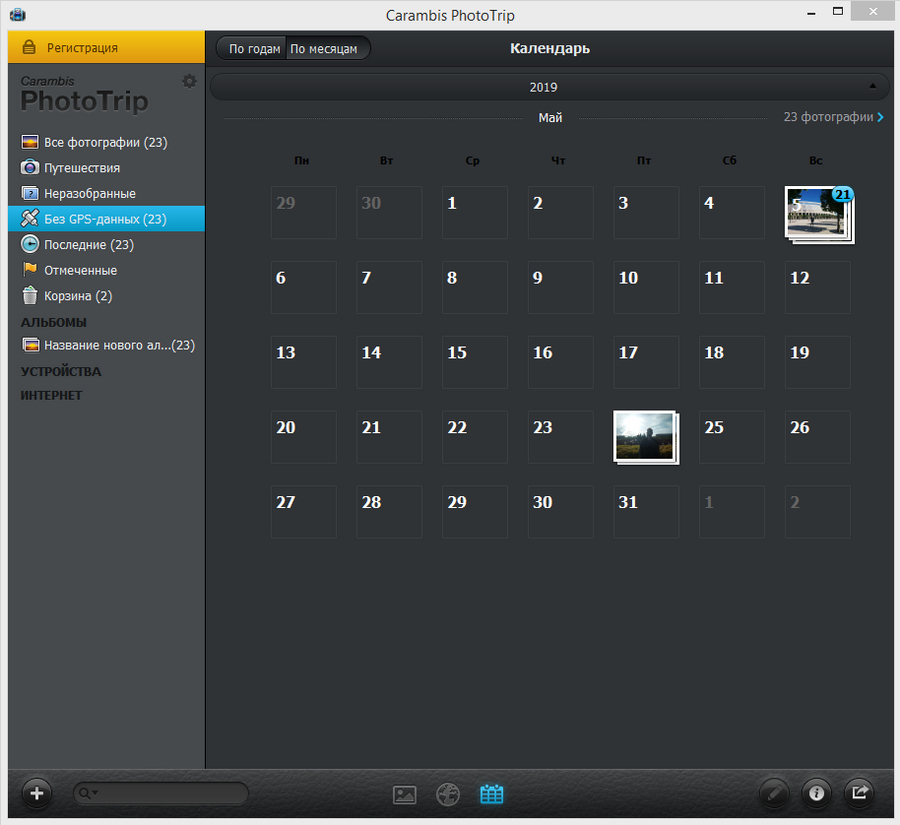This screenshot has height=825, width=900.
Task: Click the Carambis PhotoTrip app icon in title bar
Action: tap(18, 14)
